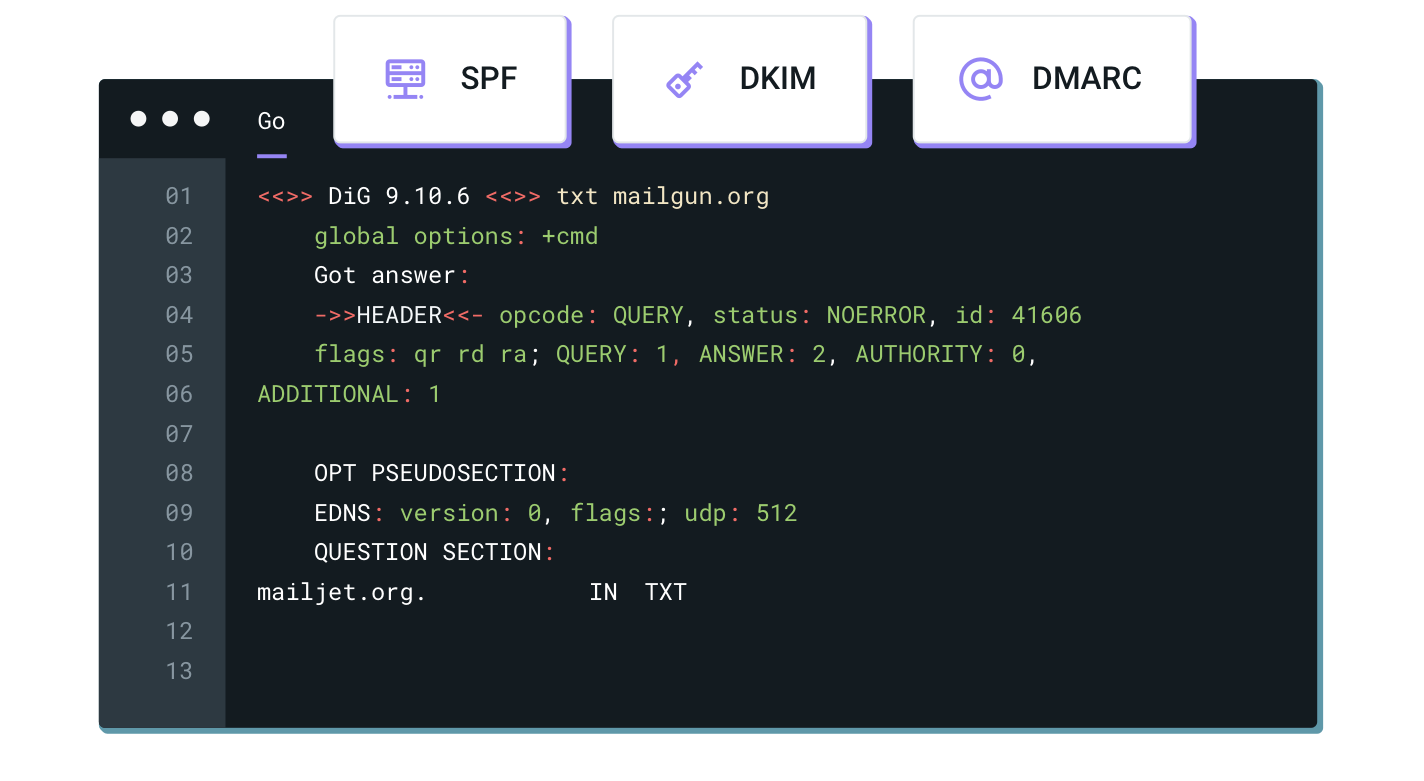
Task: Click the 'OPT PSEUDOSECTION:' line
Action: (442, 473)
